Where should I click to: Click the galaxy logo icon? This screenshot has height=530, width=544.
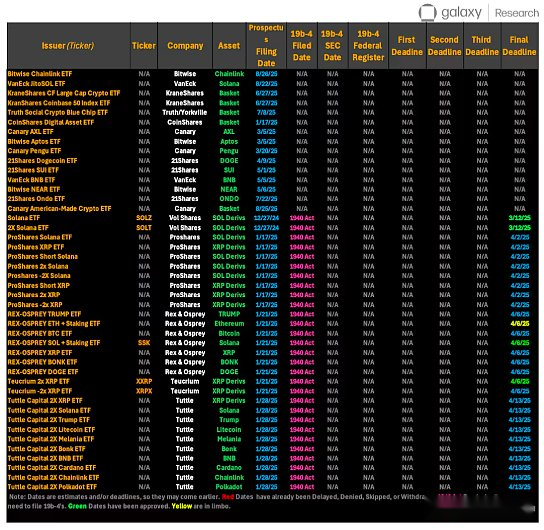pyautogui.click(x=427, y=12)
